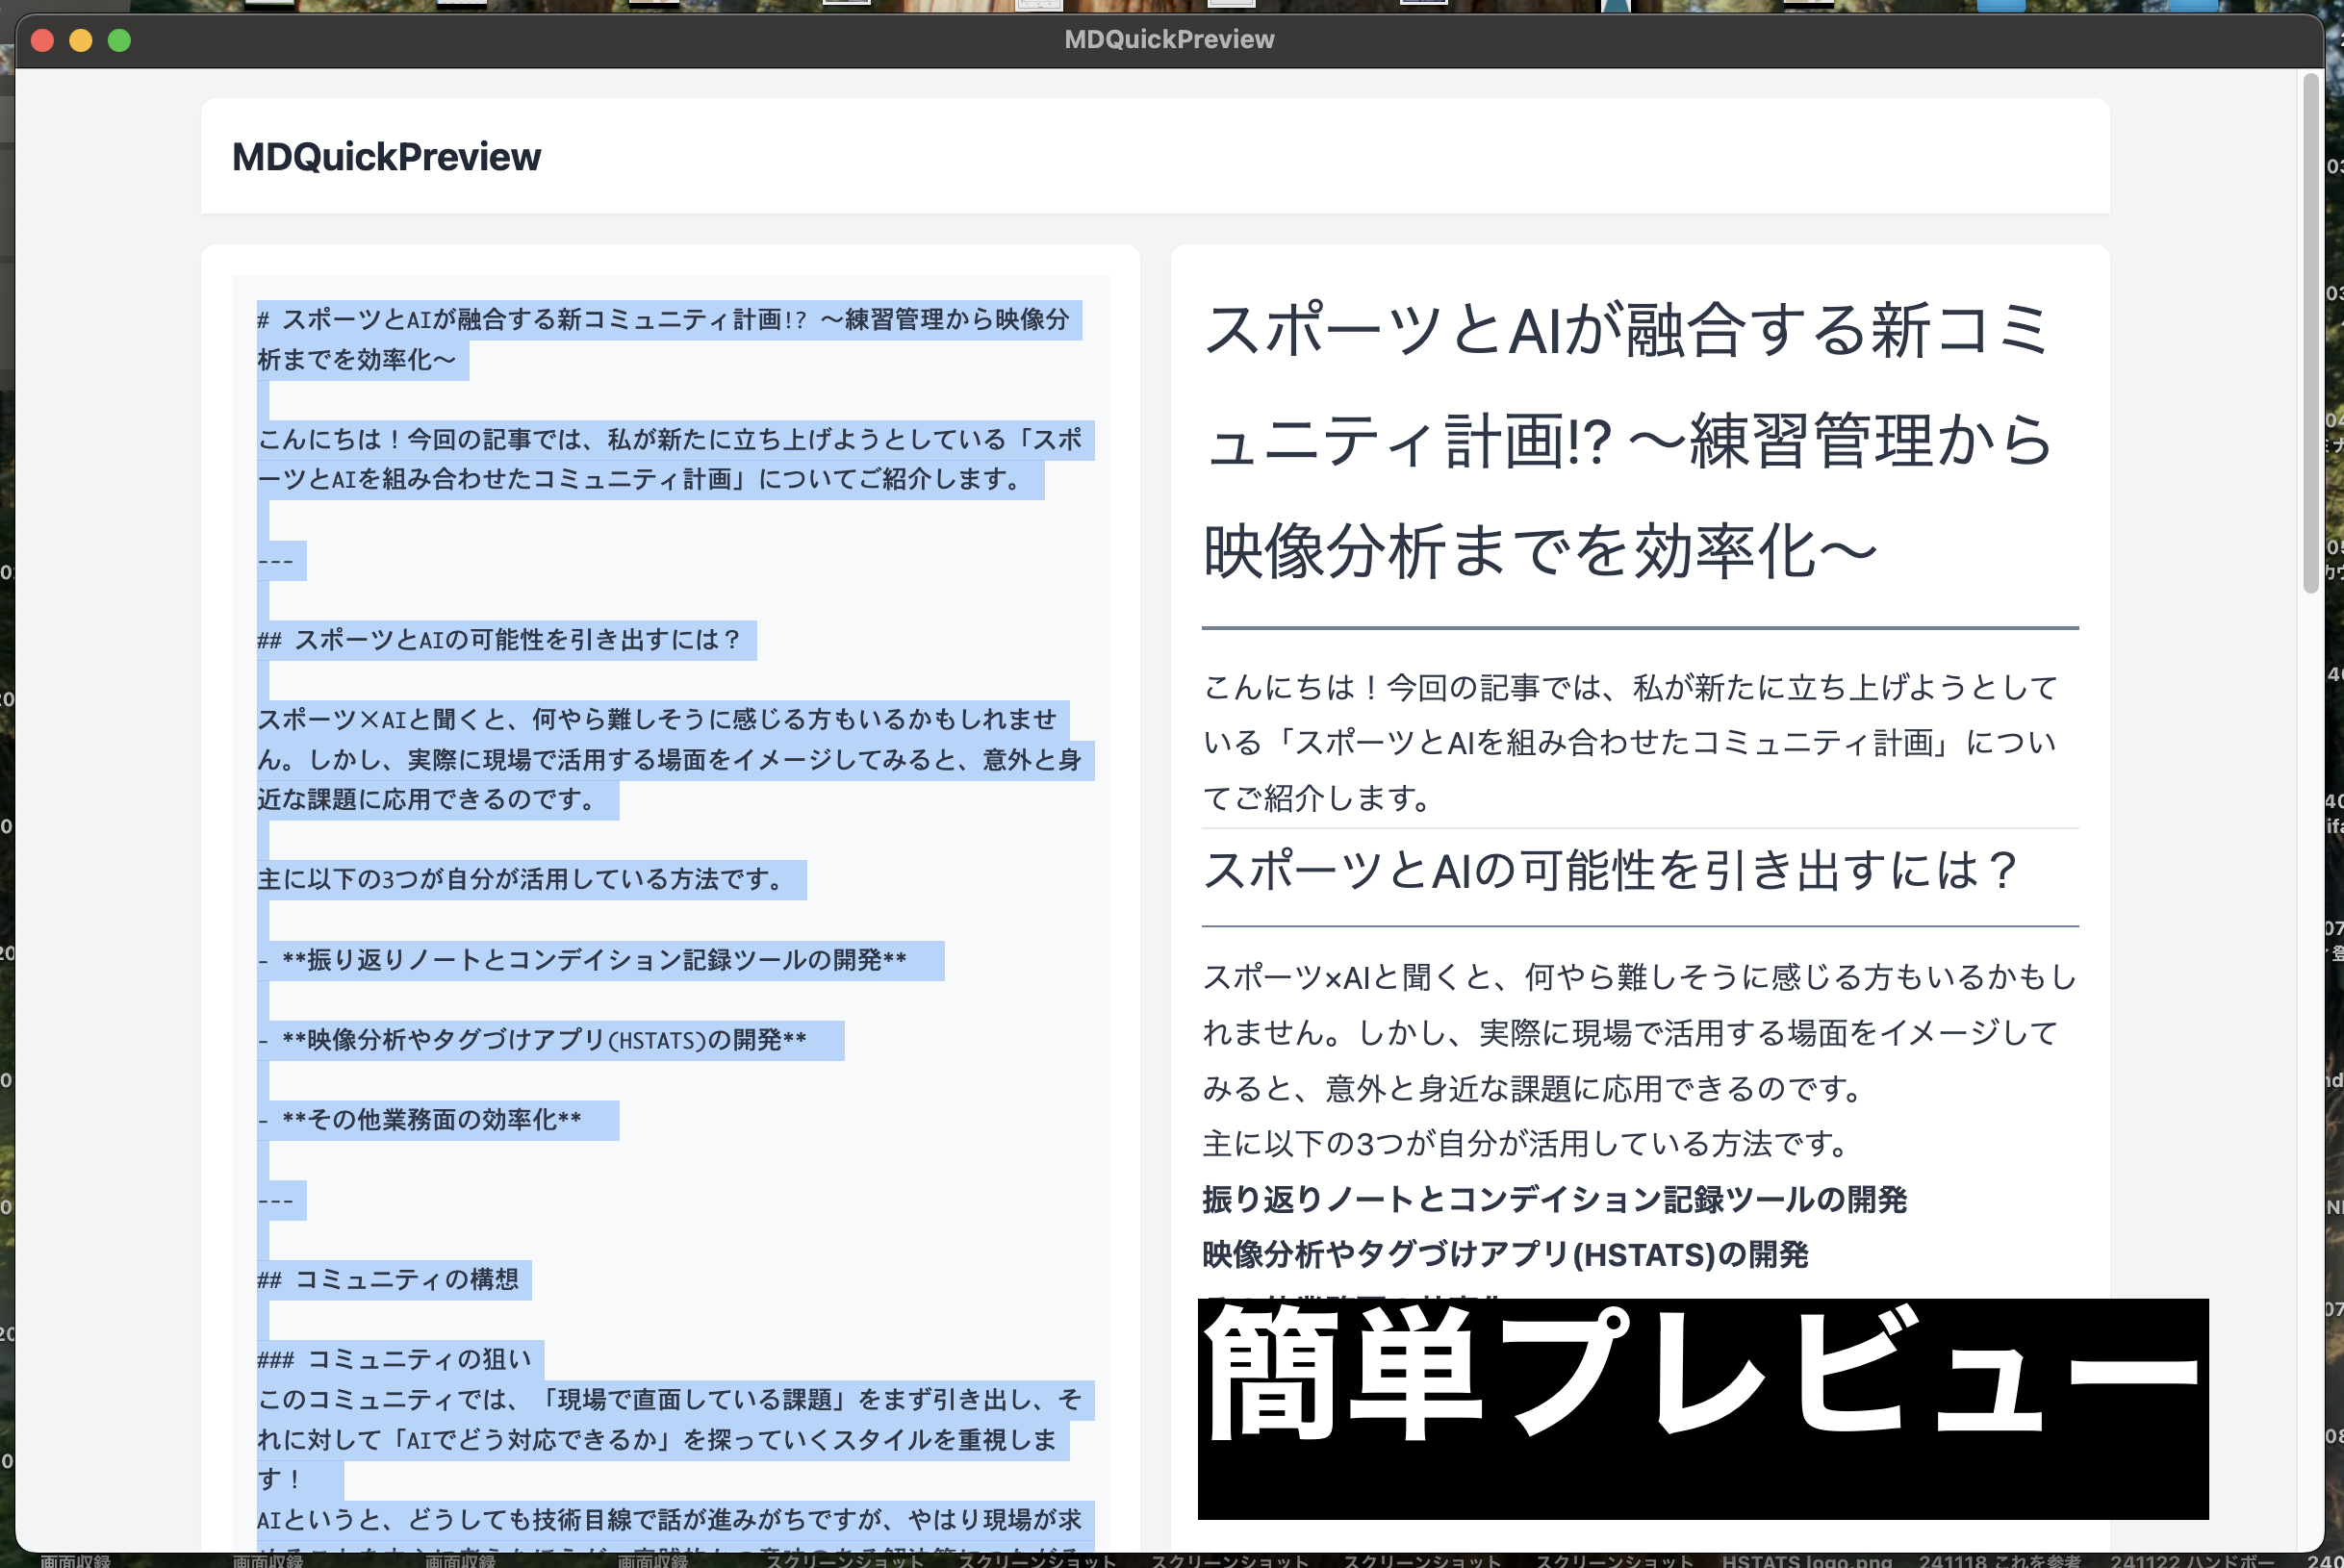Click the green fullscreen window button
Viewport: 2344px width, 1568px height.
[x=119, y=40]
